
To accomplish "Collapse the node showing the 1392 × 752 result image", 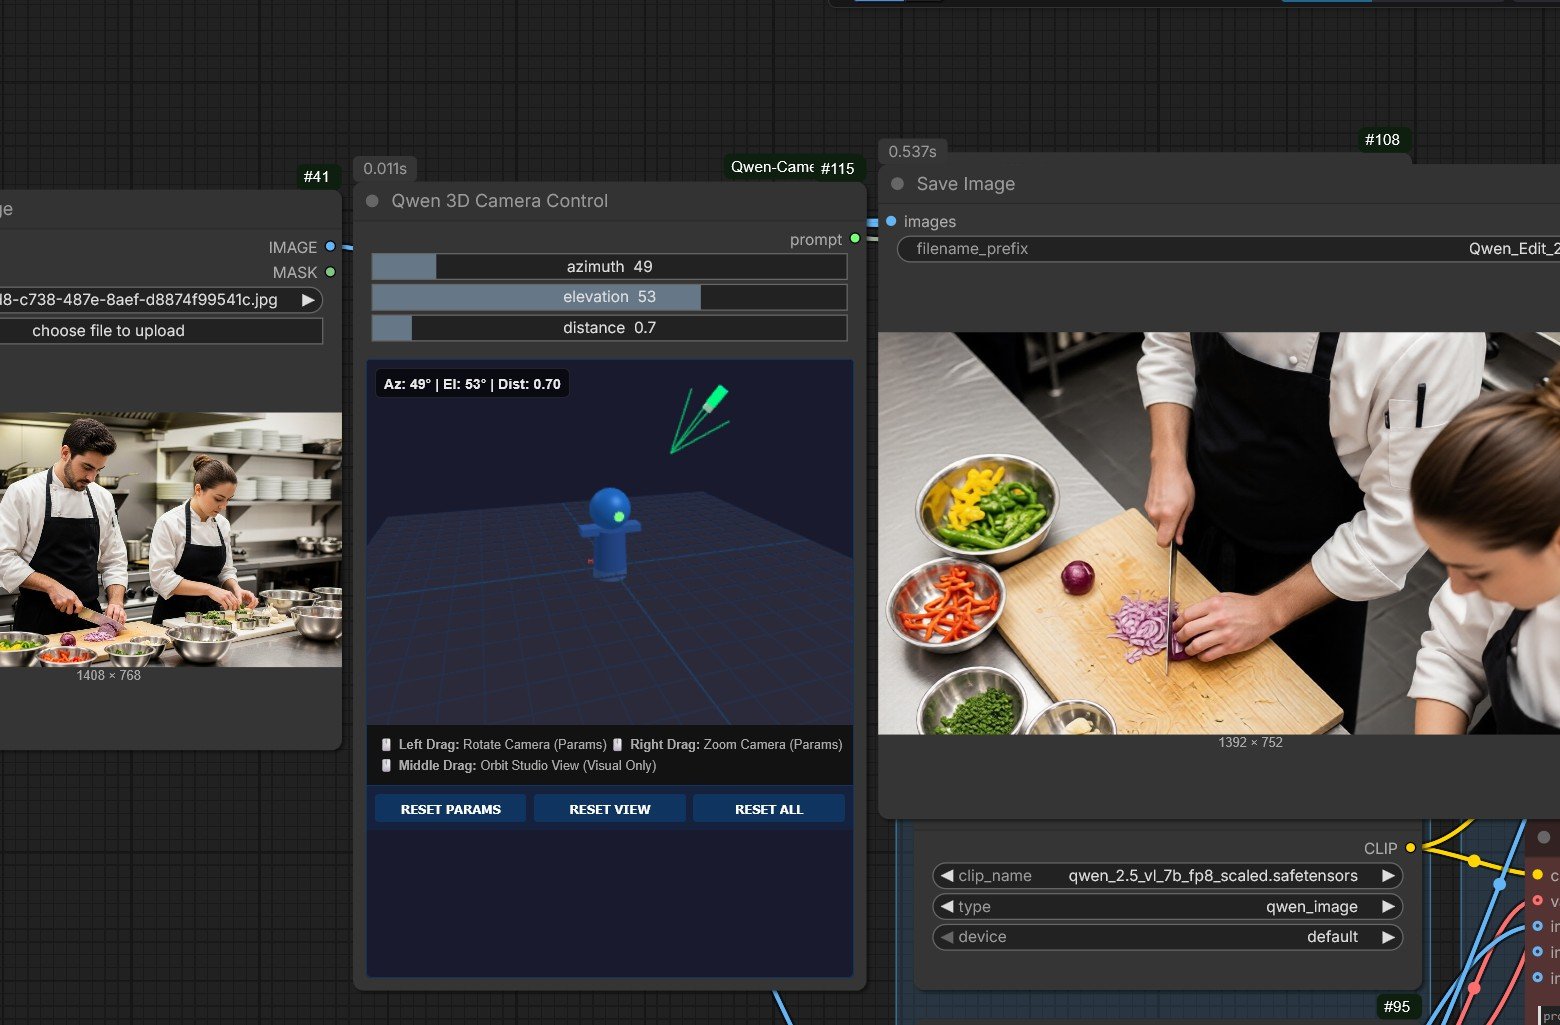I will pyautogui.click(x=896, y=183).
